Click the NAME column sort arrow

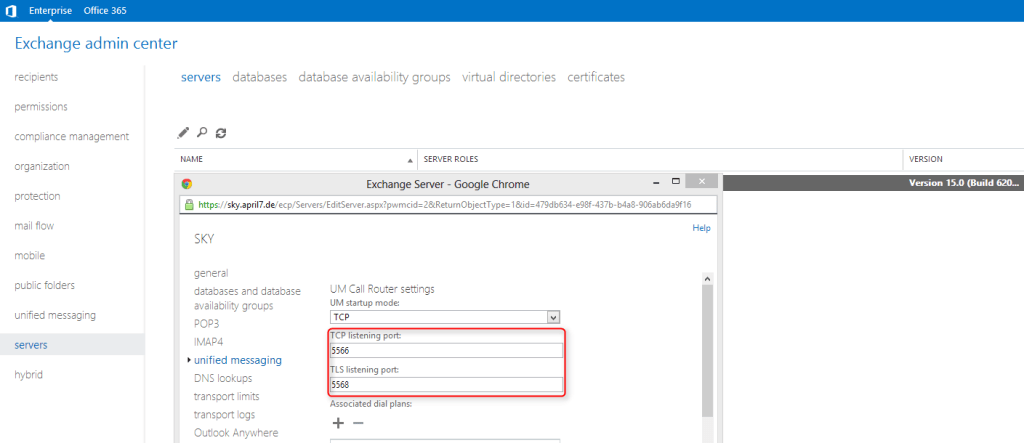(410, 160)
